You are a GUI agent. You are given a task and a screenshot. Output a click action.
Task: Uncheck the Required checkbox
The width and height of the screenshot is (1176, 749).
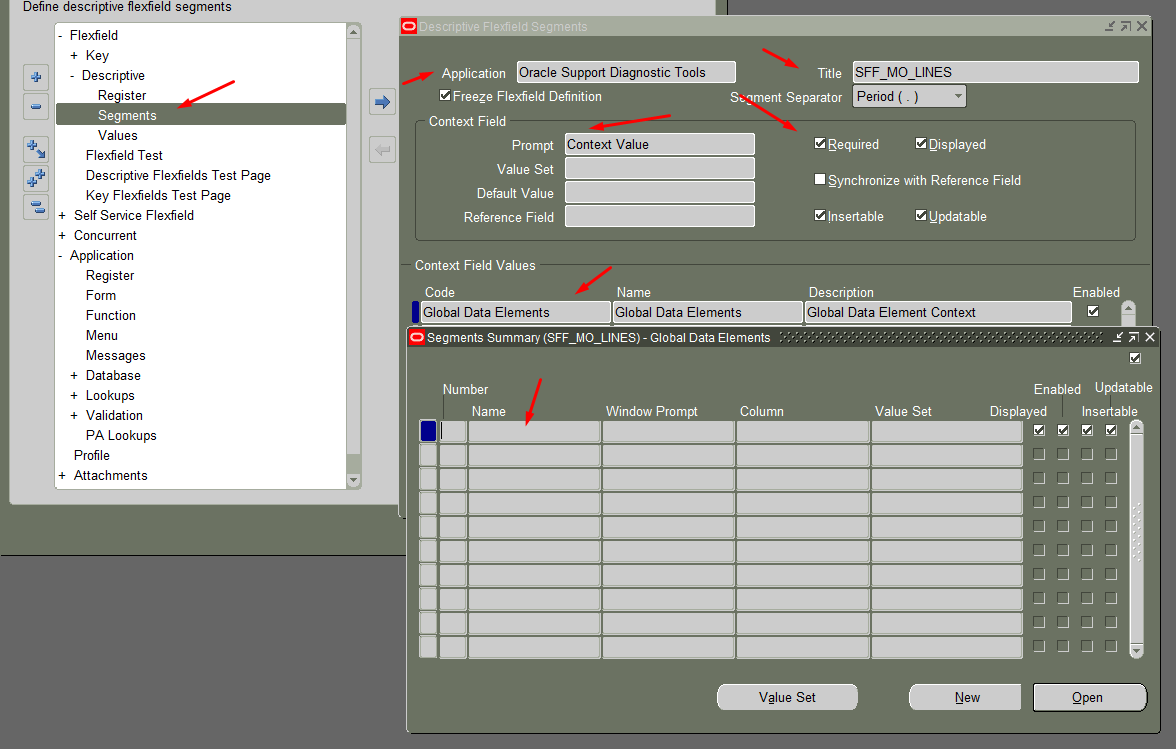[820, 143]
